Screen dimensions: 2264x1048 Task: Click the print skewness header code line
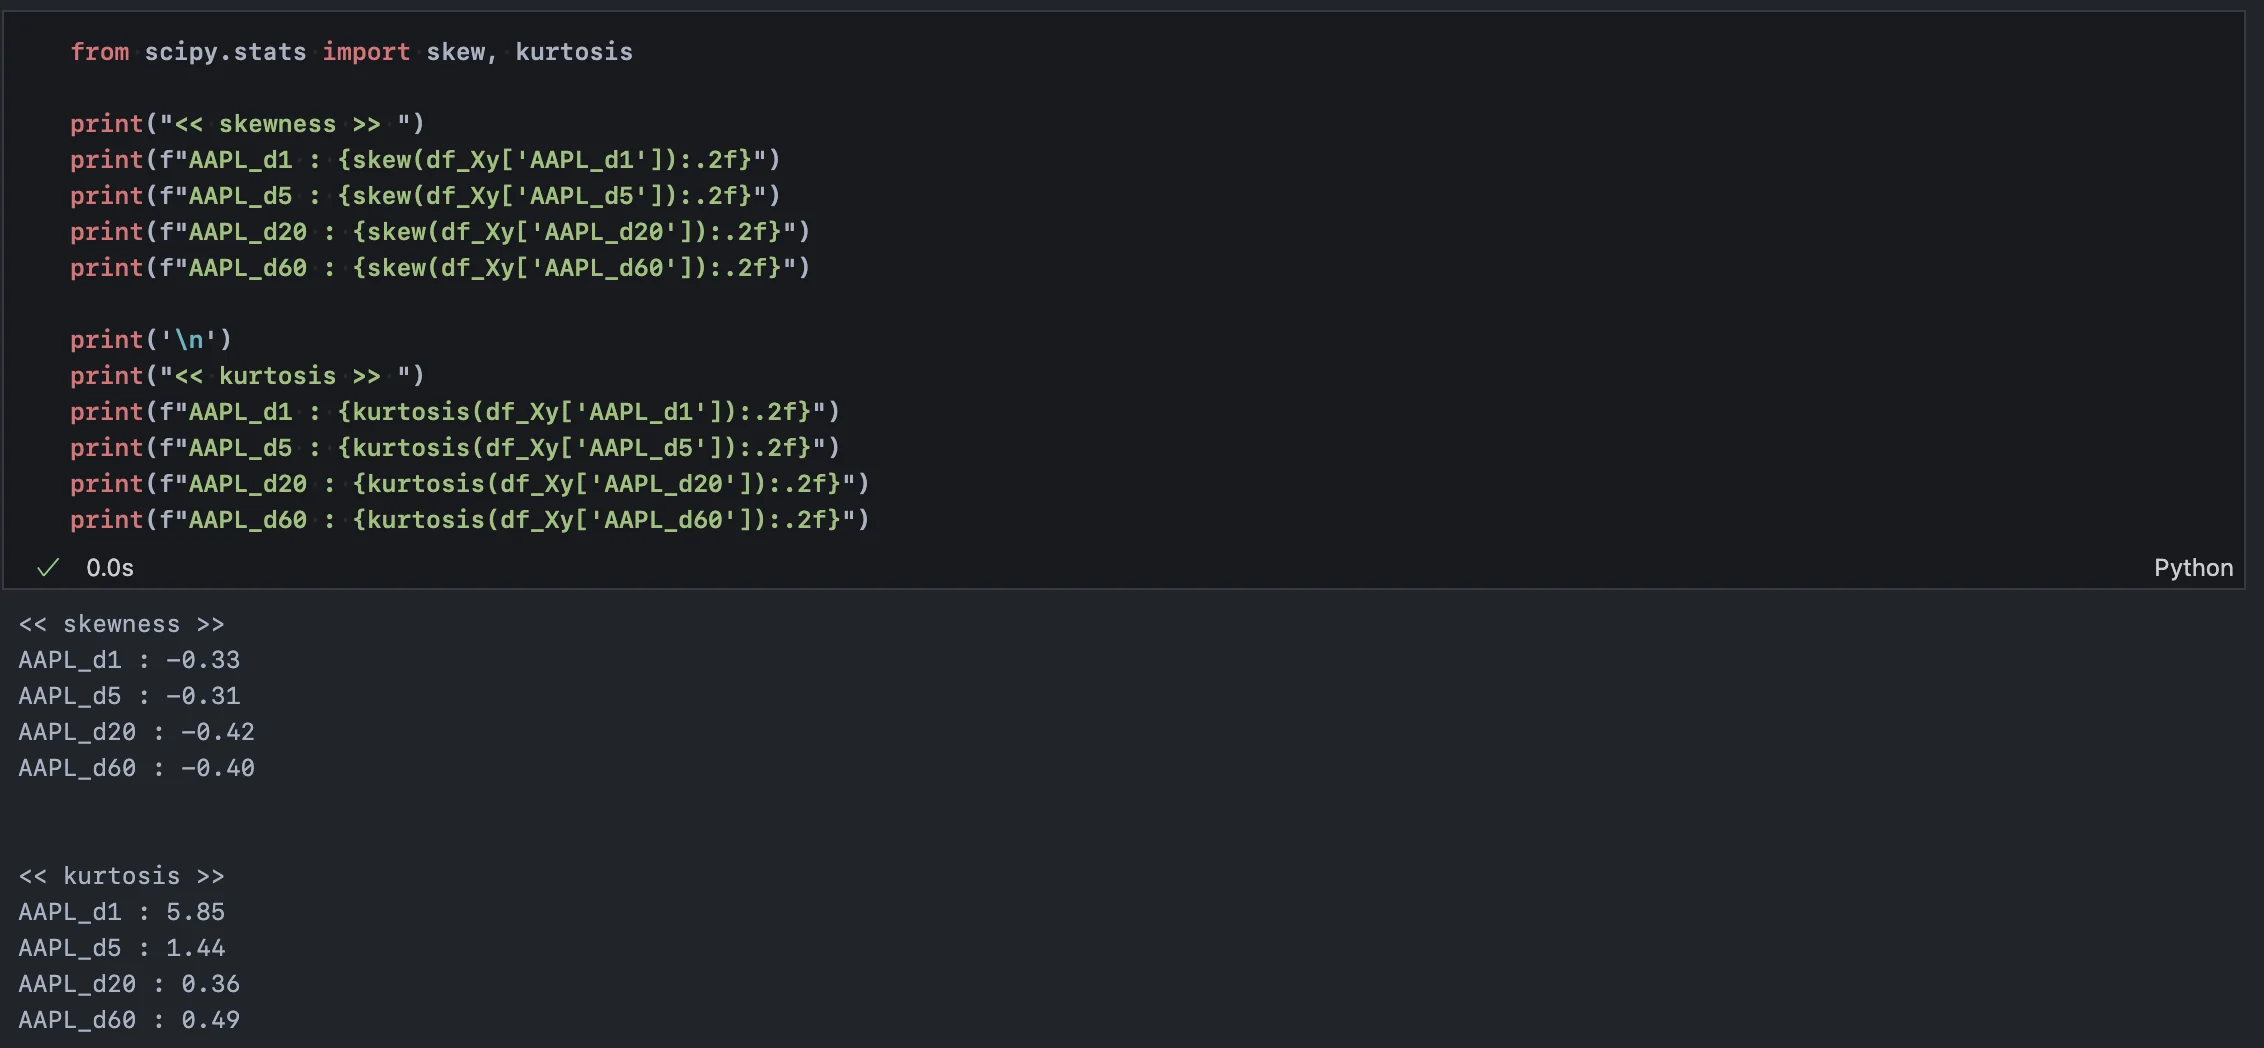247,124
